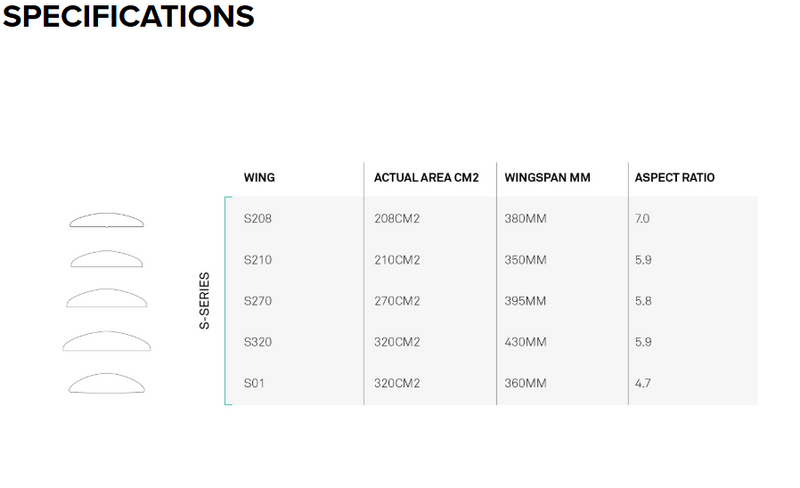
Task: Click the S210 wing outline icon
Action: (x=106, y=259)
